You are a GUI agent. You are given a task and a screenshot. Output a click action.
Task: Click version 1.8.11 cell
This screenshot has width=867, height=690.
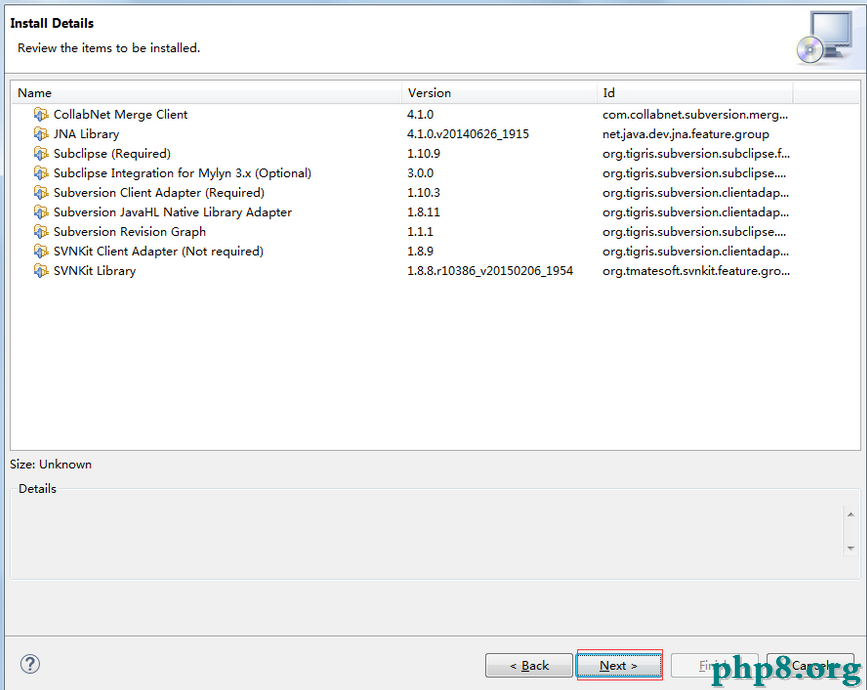point(424,212)
